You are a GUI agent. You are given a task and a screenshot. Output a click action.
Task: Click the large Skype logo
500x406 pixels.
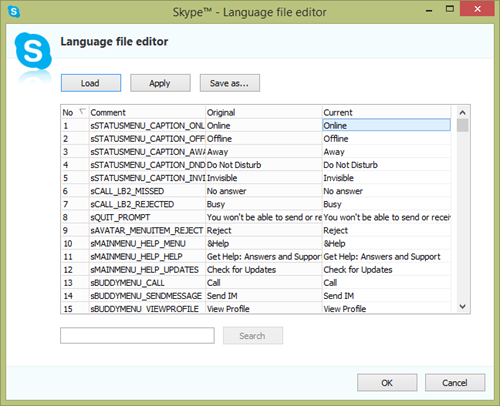click(x=33, y=51)
